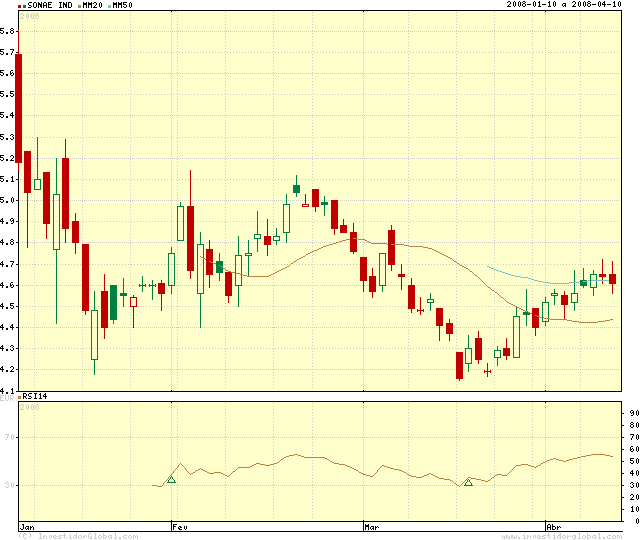Click the green RSI triangle marker near Fev

click(171, 480)
